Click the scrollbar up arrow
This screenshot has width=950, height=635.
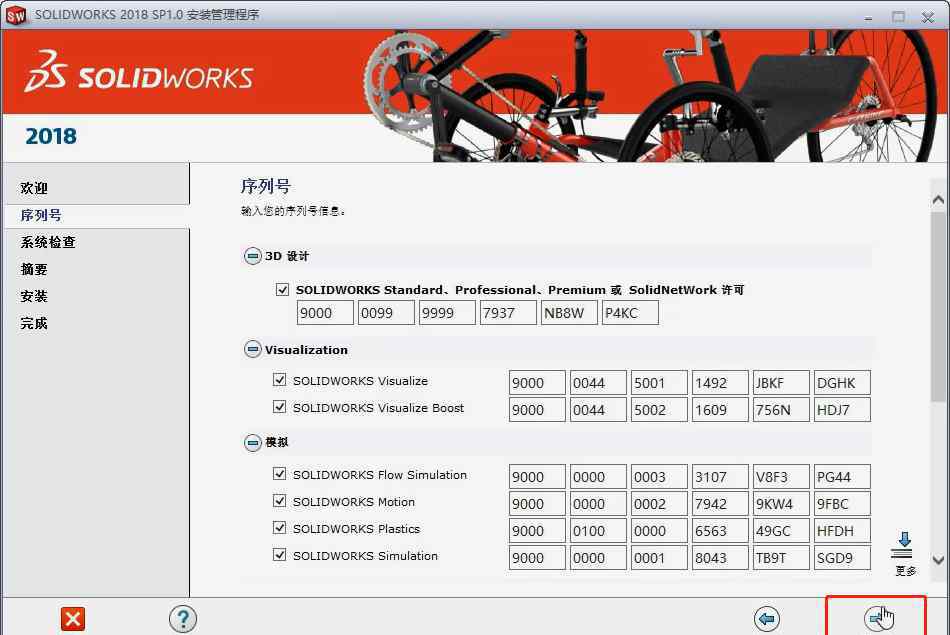(x=938, y=199)
